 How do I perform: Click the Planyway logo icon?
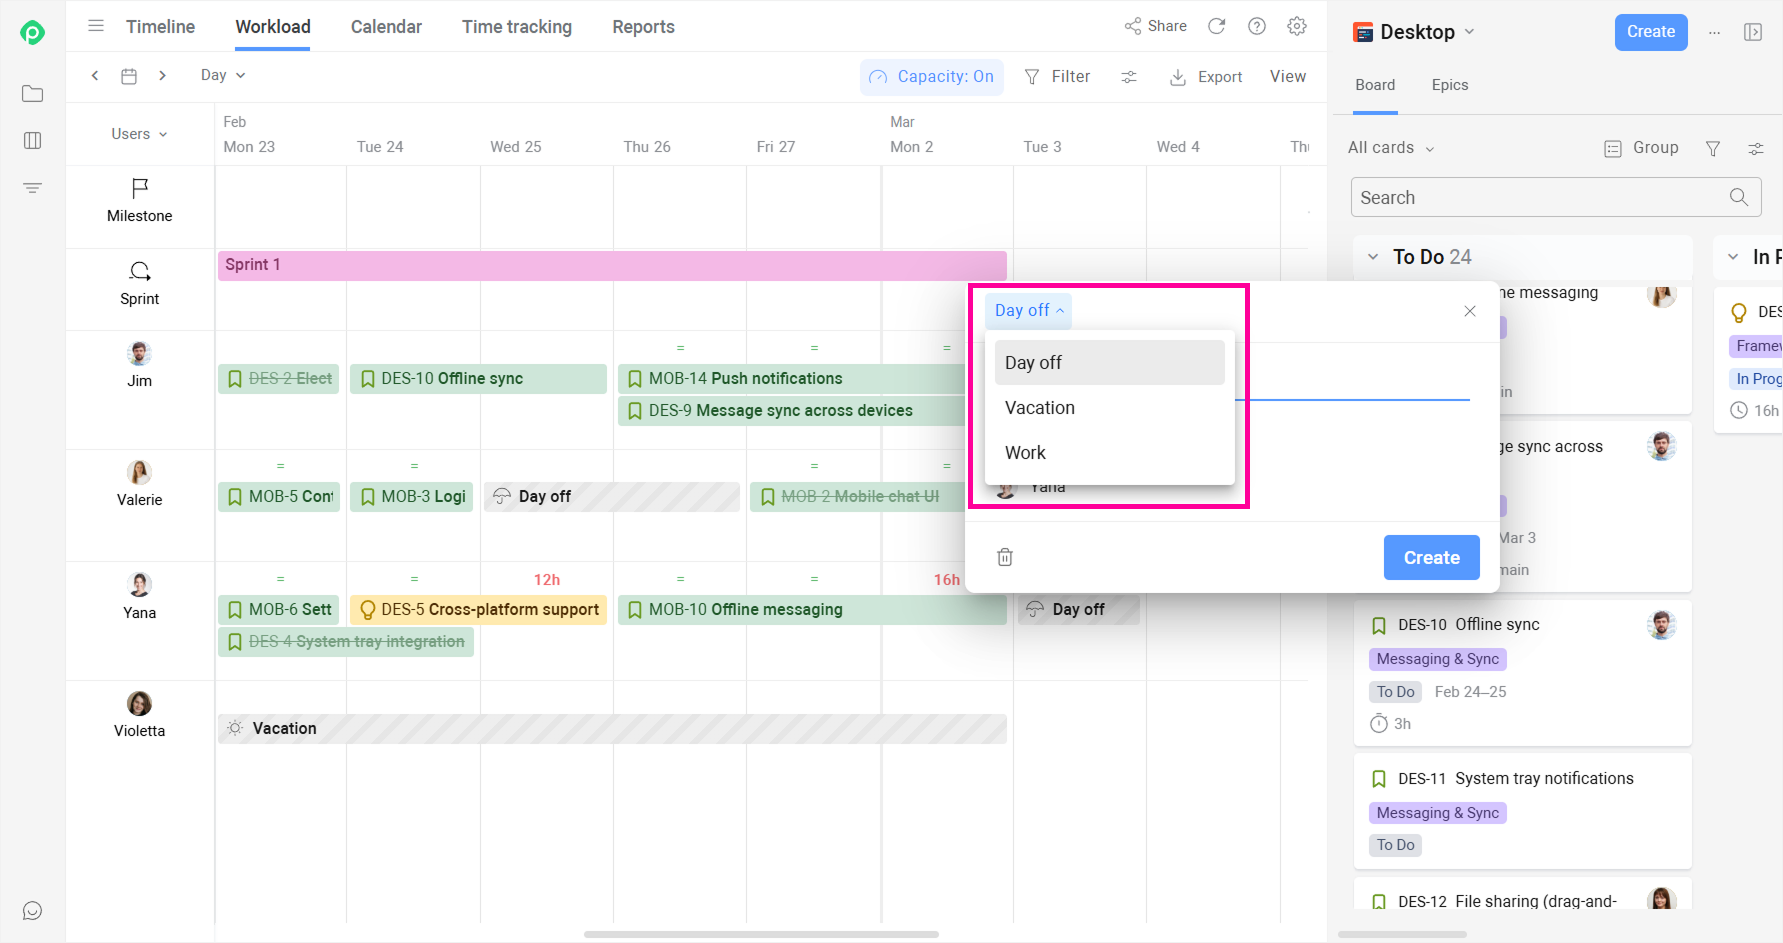(x=32, y=32)
